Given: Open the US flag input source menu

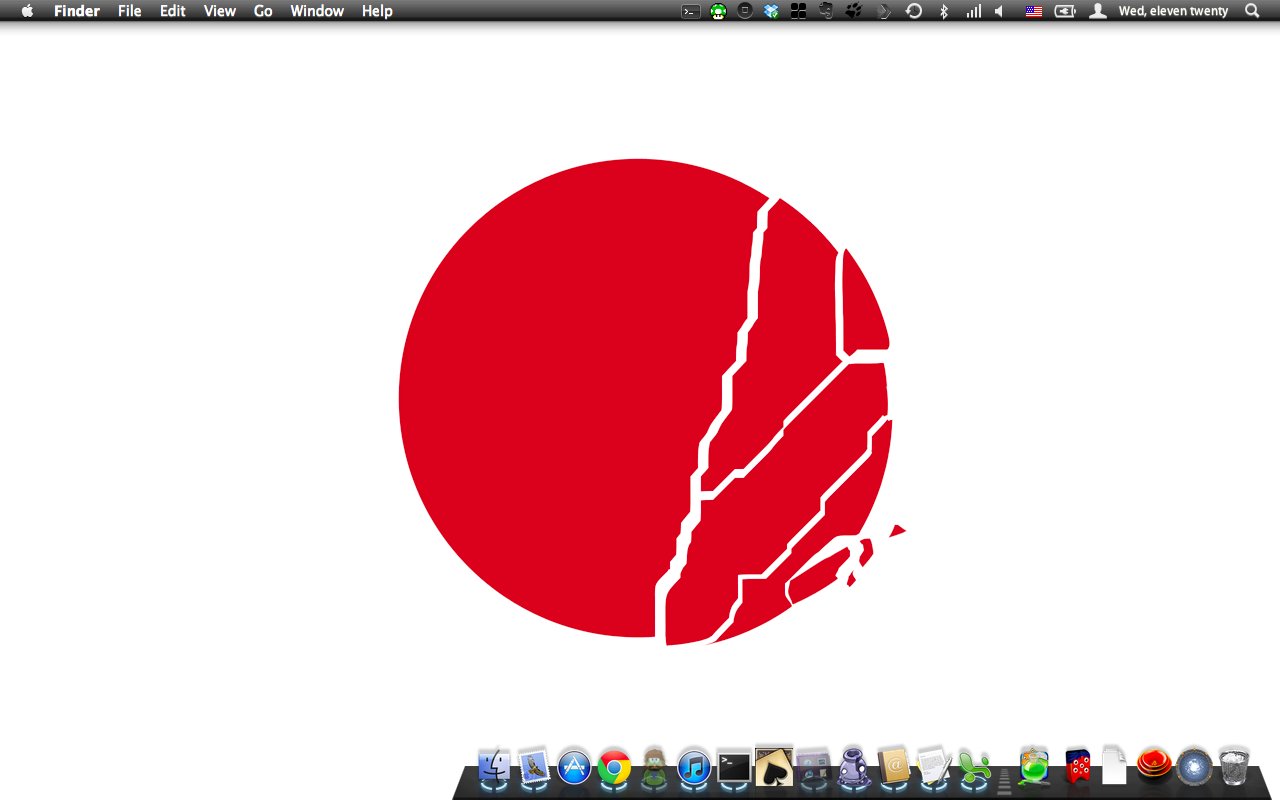Looking at the screenshot, I should 1034,11.
